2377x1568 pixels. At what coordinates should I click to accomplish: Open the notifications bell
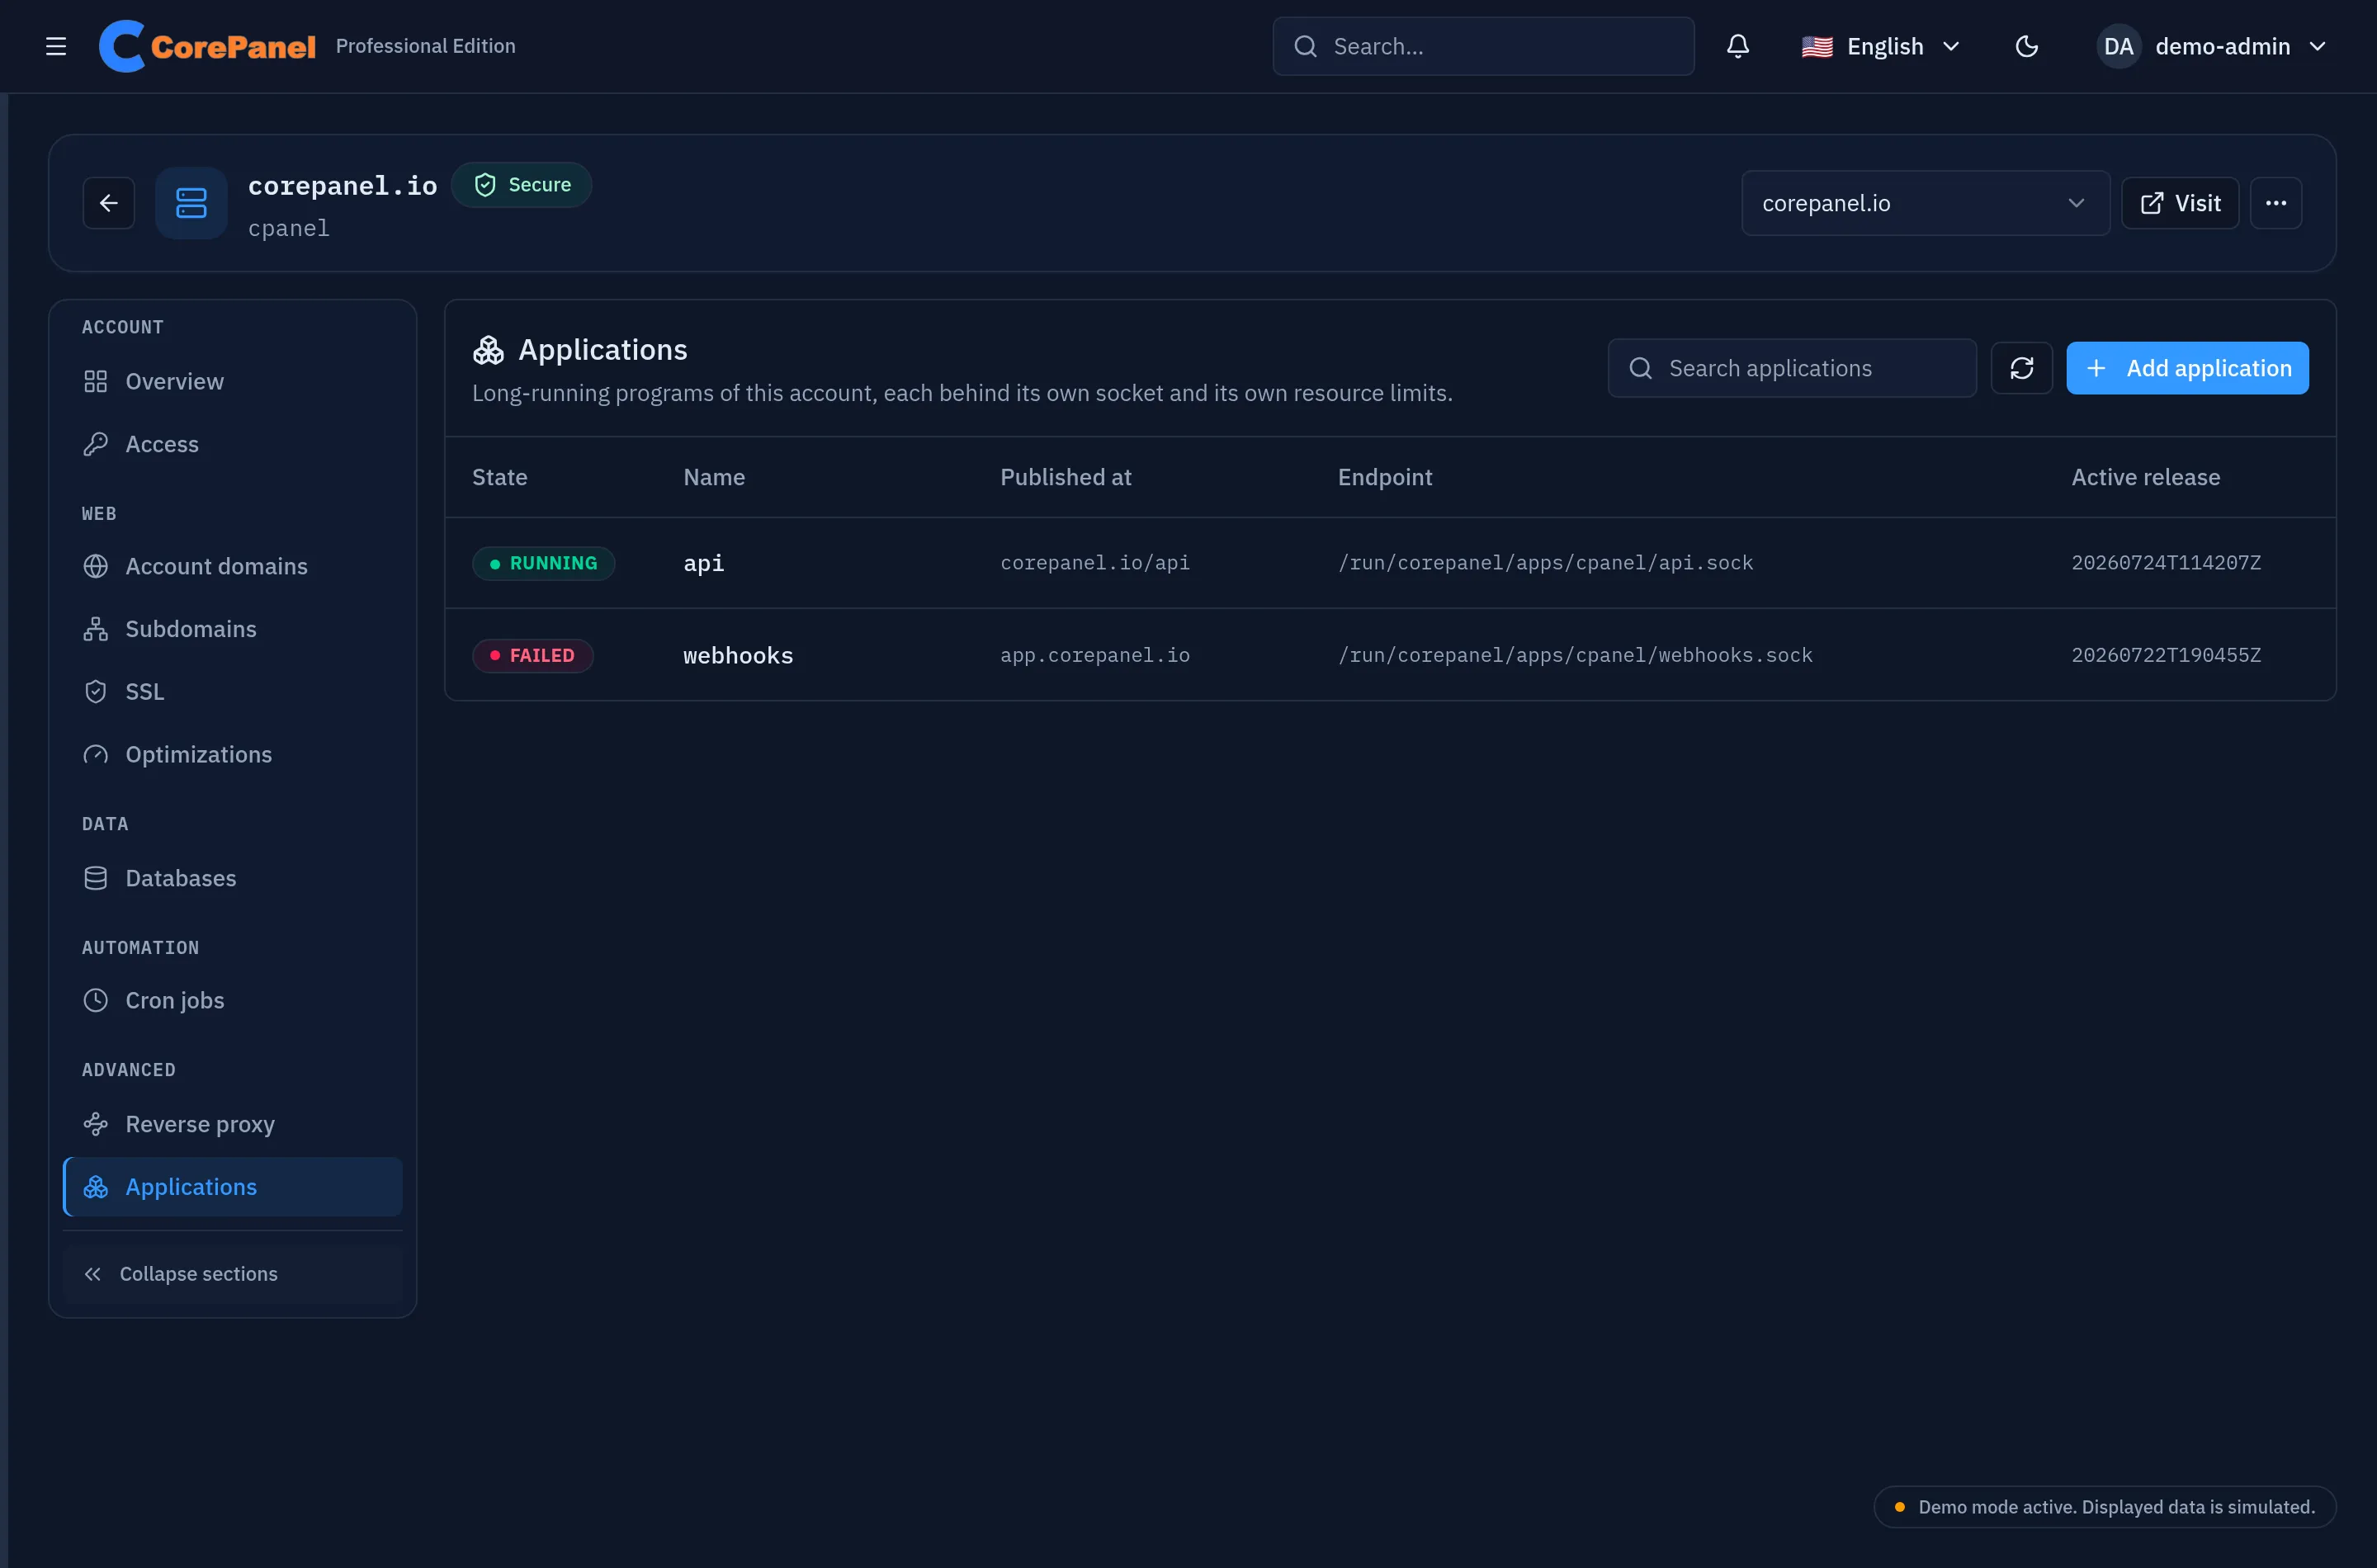[1738, 46]
